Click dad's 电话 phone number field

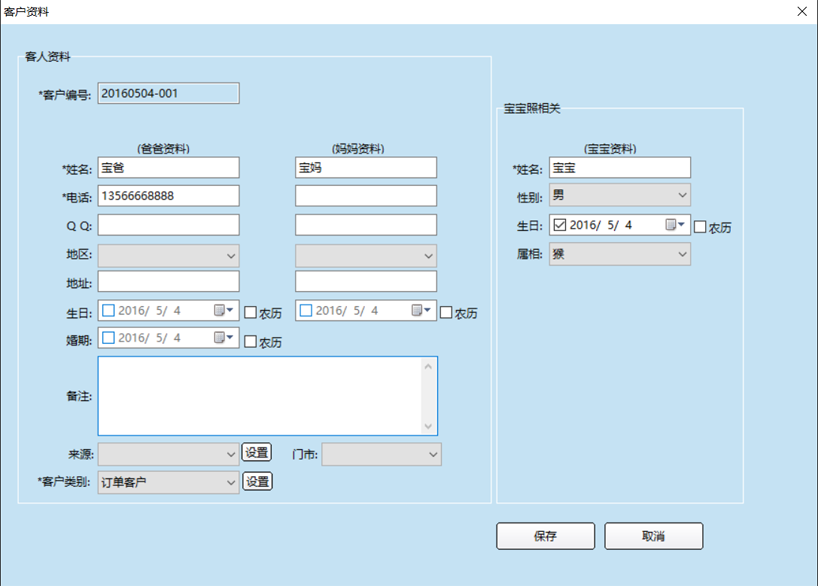tap(168, 196)
